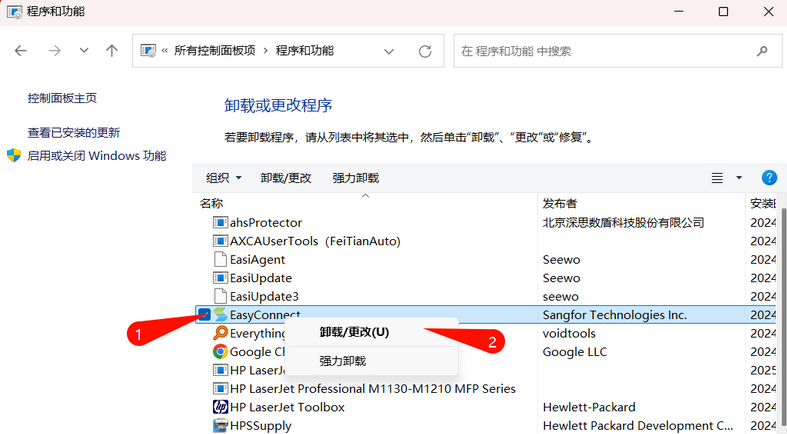Viewport: 787px width, 434px height.
Task: Click 强力卸载 in the toolbar
Action: pos(356,178)
